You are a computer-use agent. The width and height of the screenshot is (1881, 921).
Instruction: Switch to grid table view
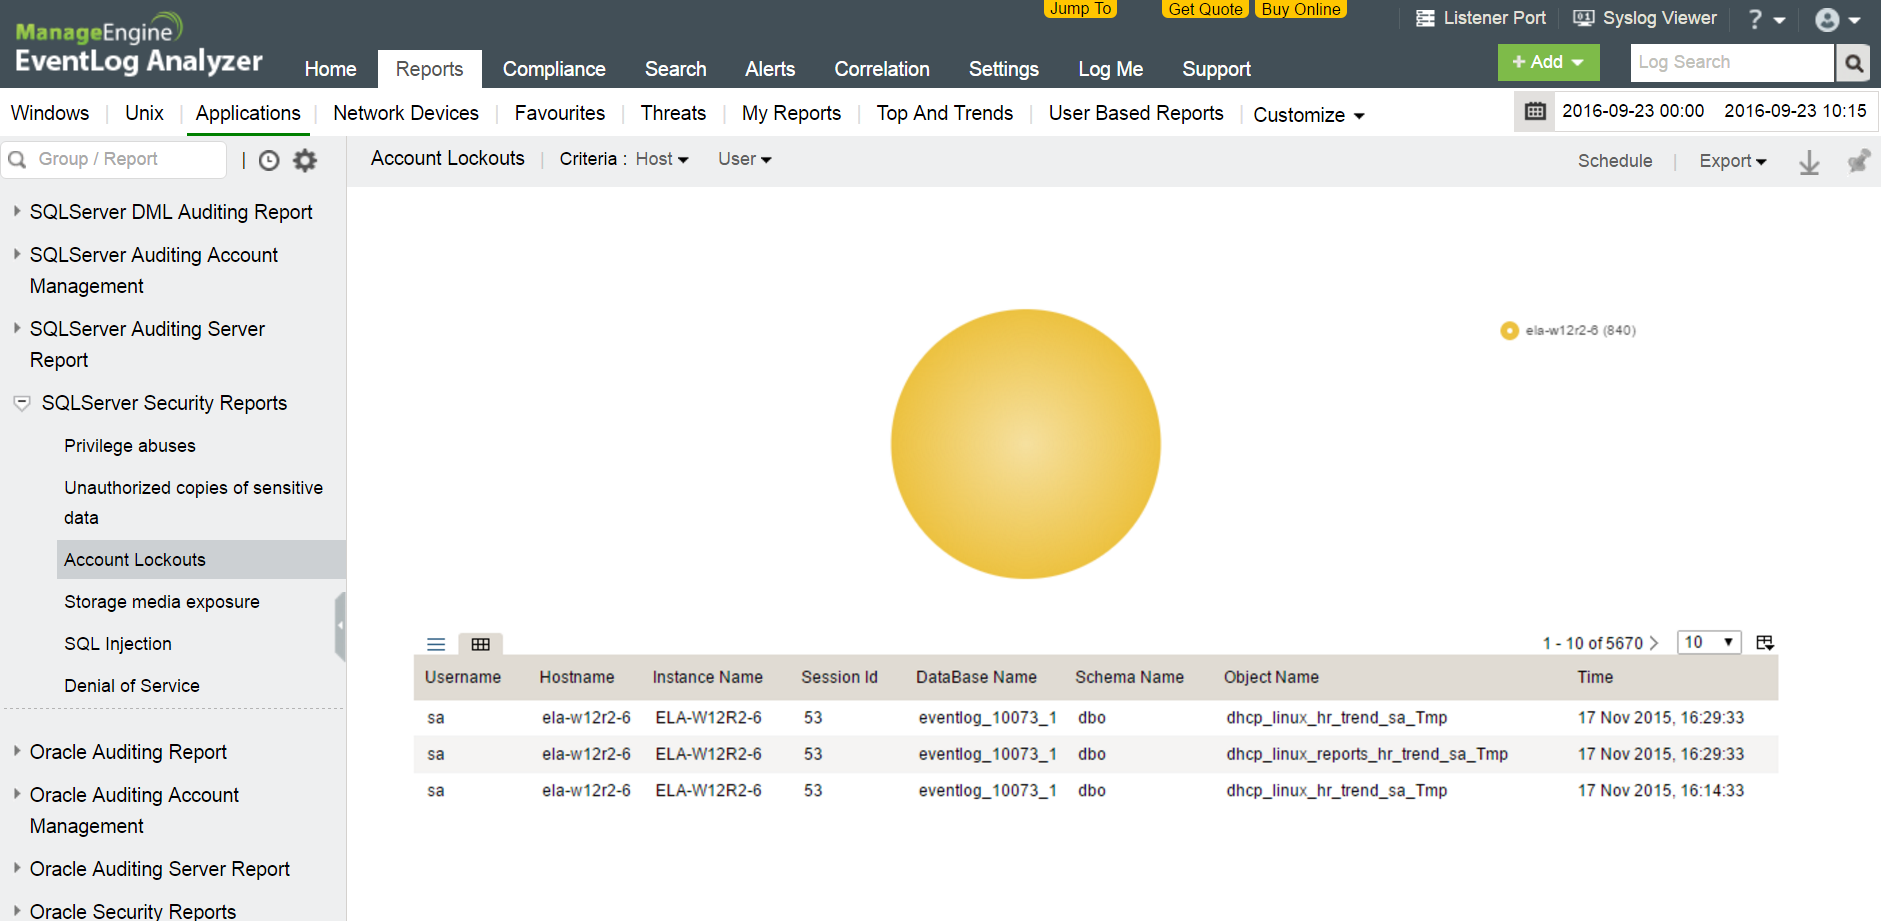pyautogui.click(x=480, y=644)
